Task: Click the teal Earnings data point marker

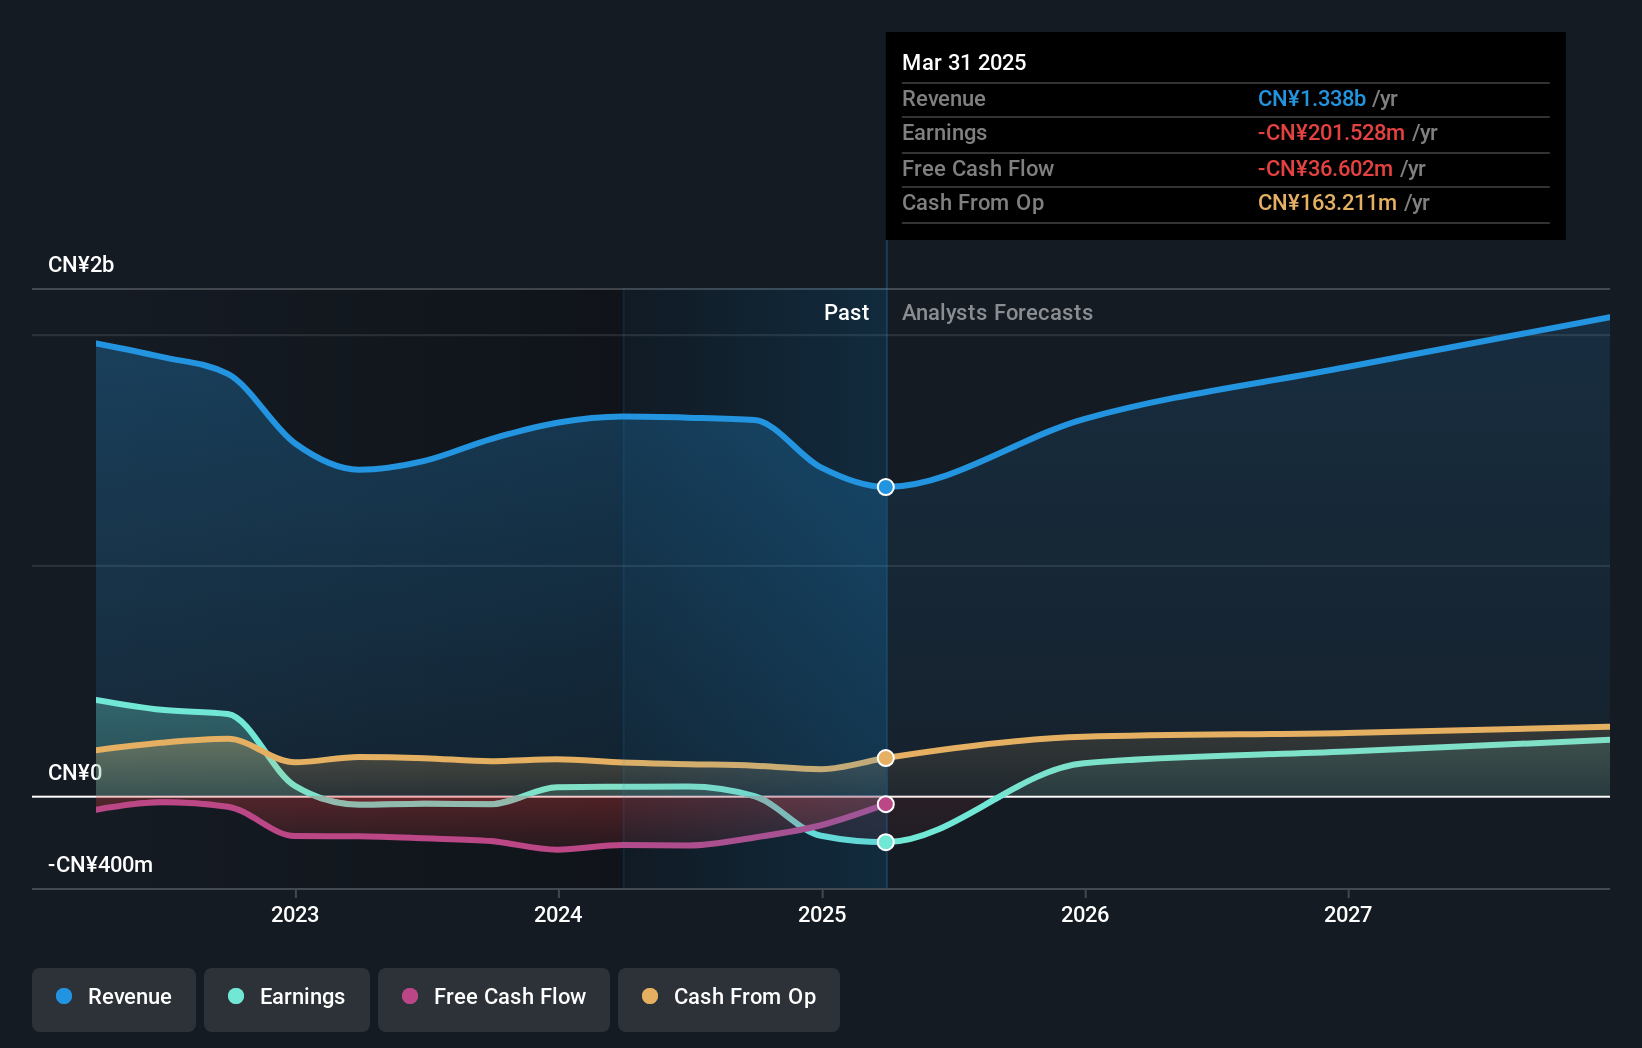Action: [886, 842]
